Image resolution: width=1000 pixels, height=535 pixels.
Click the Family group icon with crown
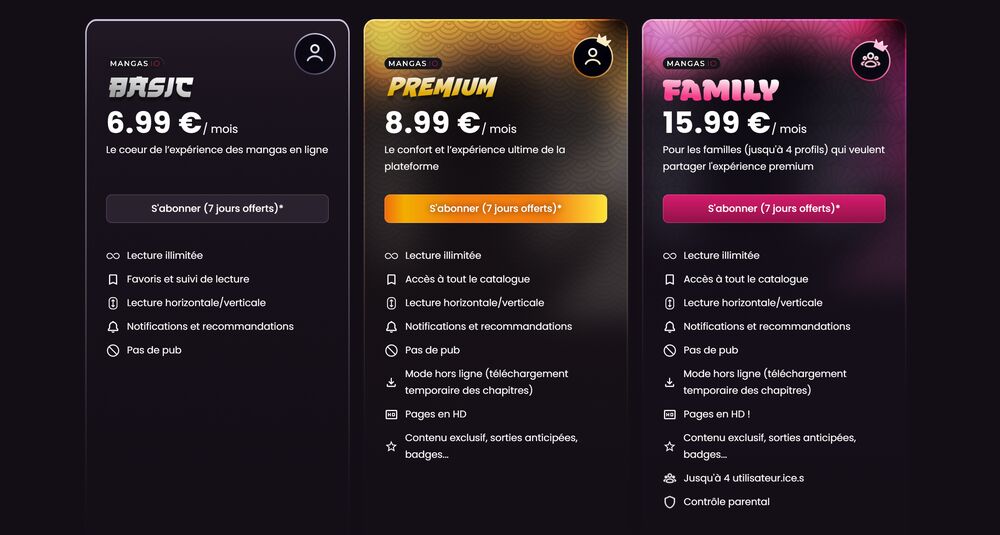[871, 60]
